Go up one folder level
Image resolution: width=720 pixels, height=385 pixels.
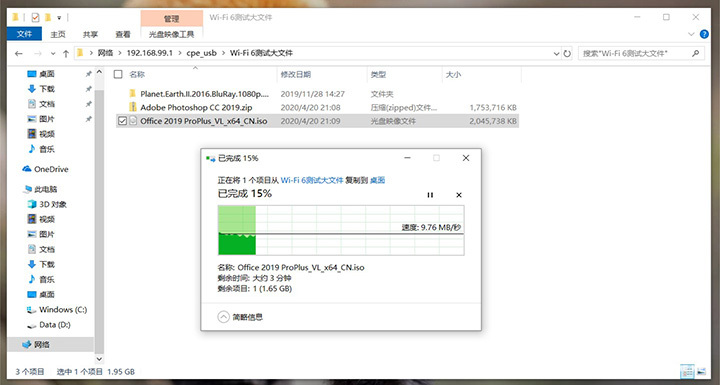click(x=66, y=53)
